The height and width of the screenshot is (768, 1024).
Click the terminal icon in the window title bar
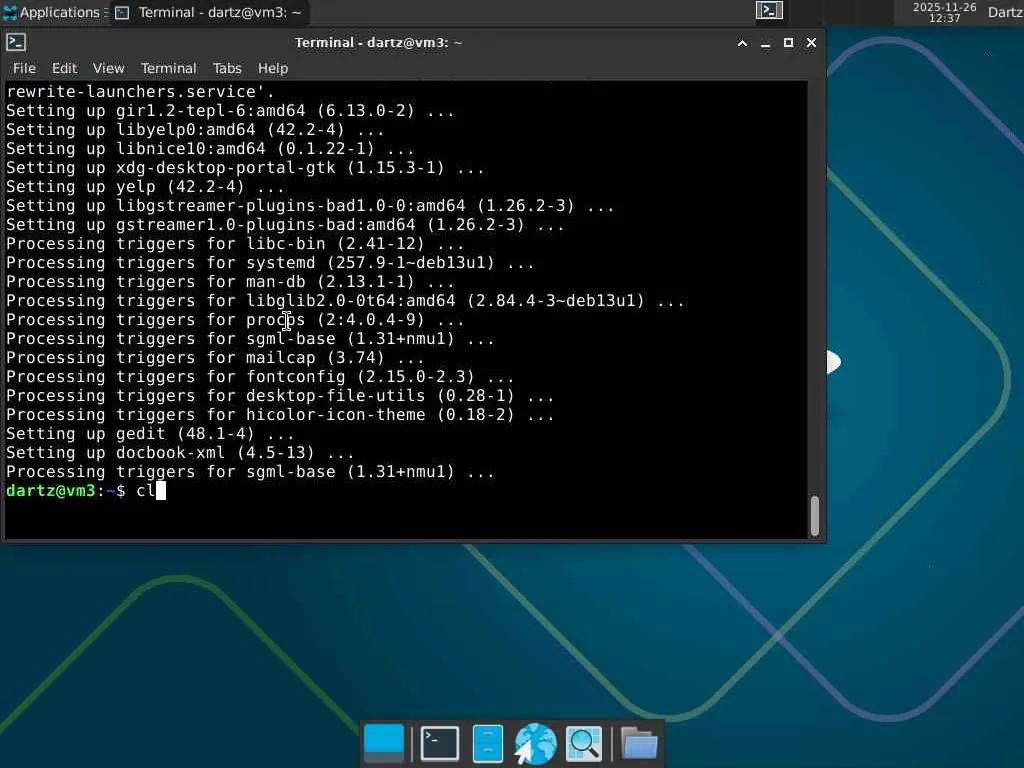[x=16, y=42]
